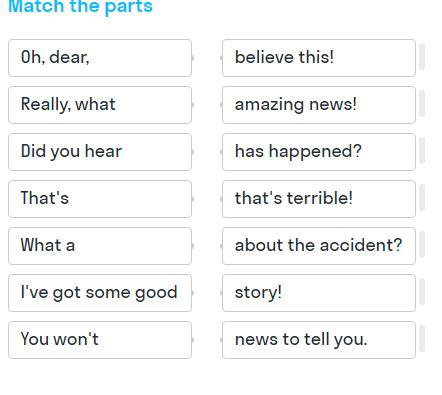Click handle next to "news to tell you."
442x395 pixels.
(x=422, y=339)
